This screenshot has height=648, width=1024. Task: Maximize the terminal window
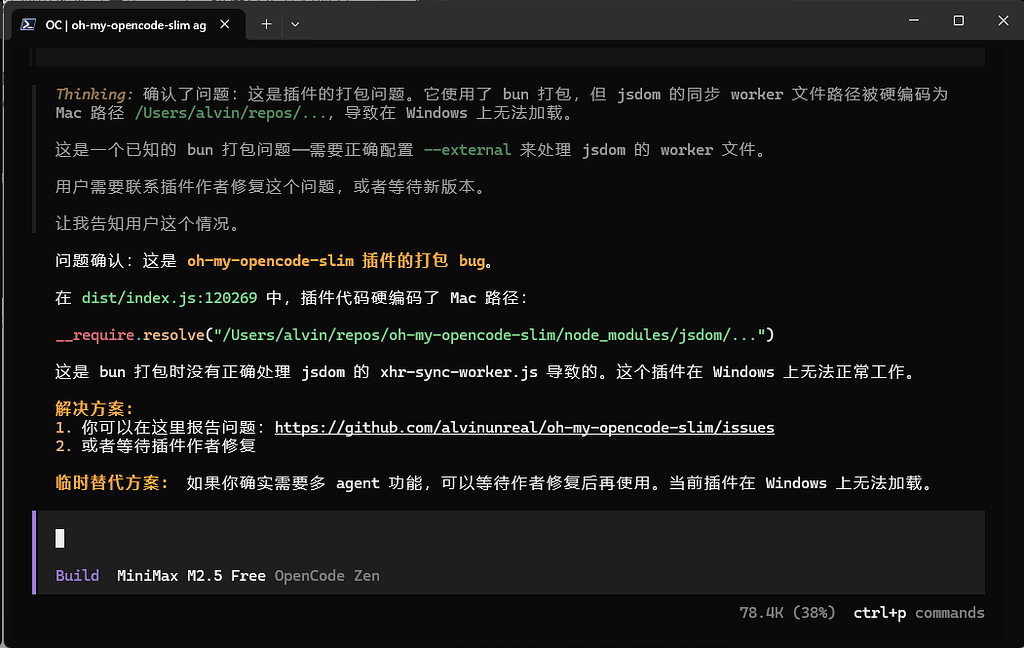point(958,20)
